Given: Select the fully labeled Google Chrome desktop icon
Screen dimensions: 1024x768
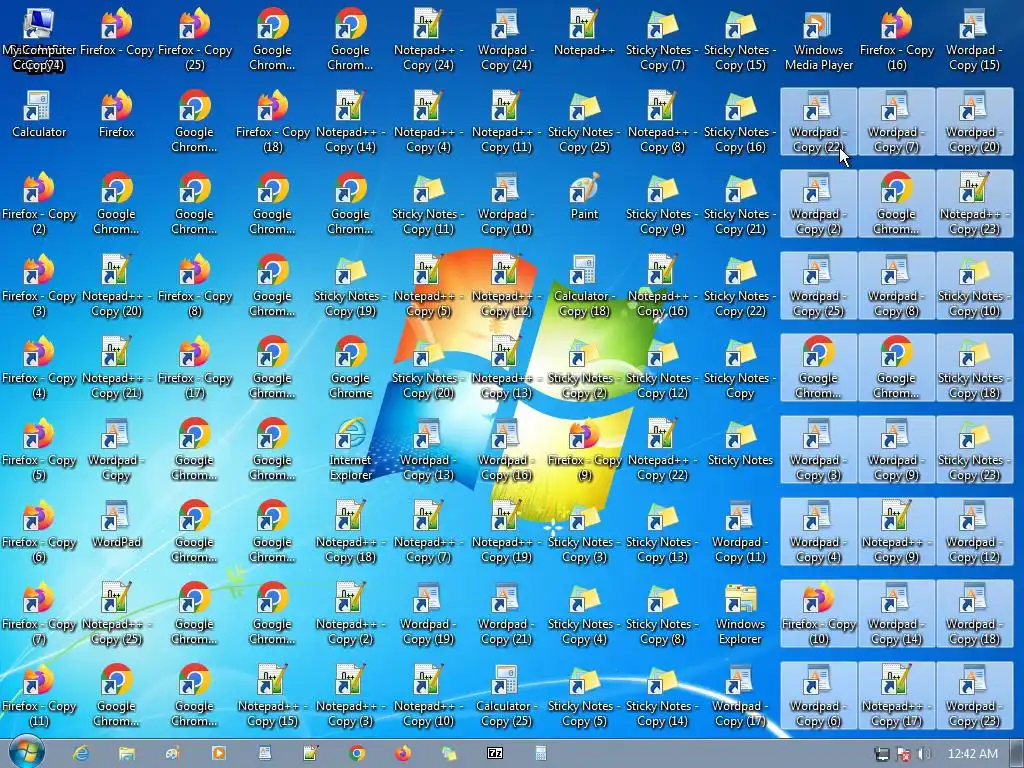Looking at the screenshot, I should pyautogui.click(x=351, y=368).
